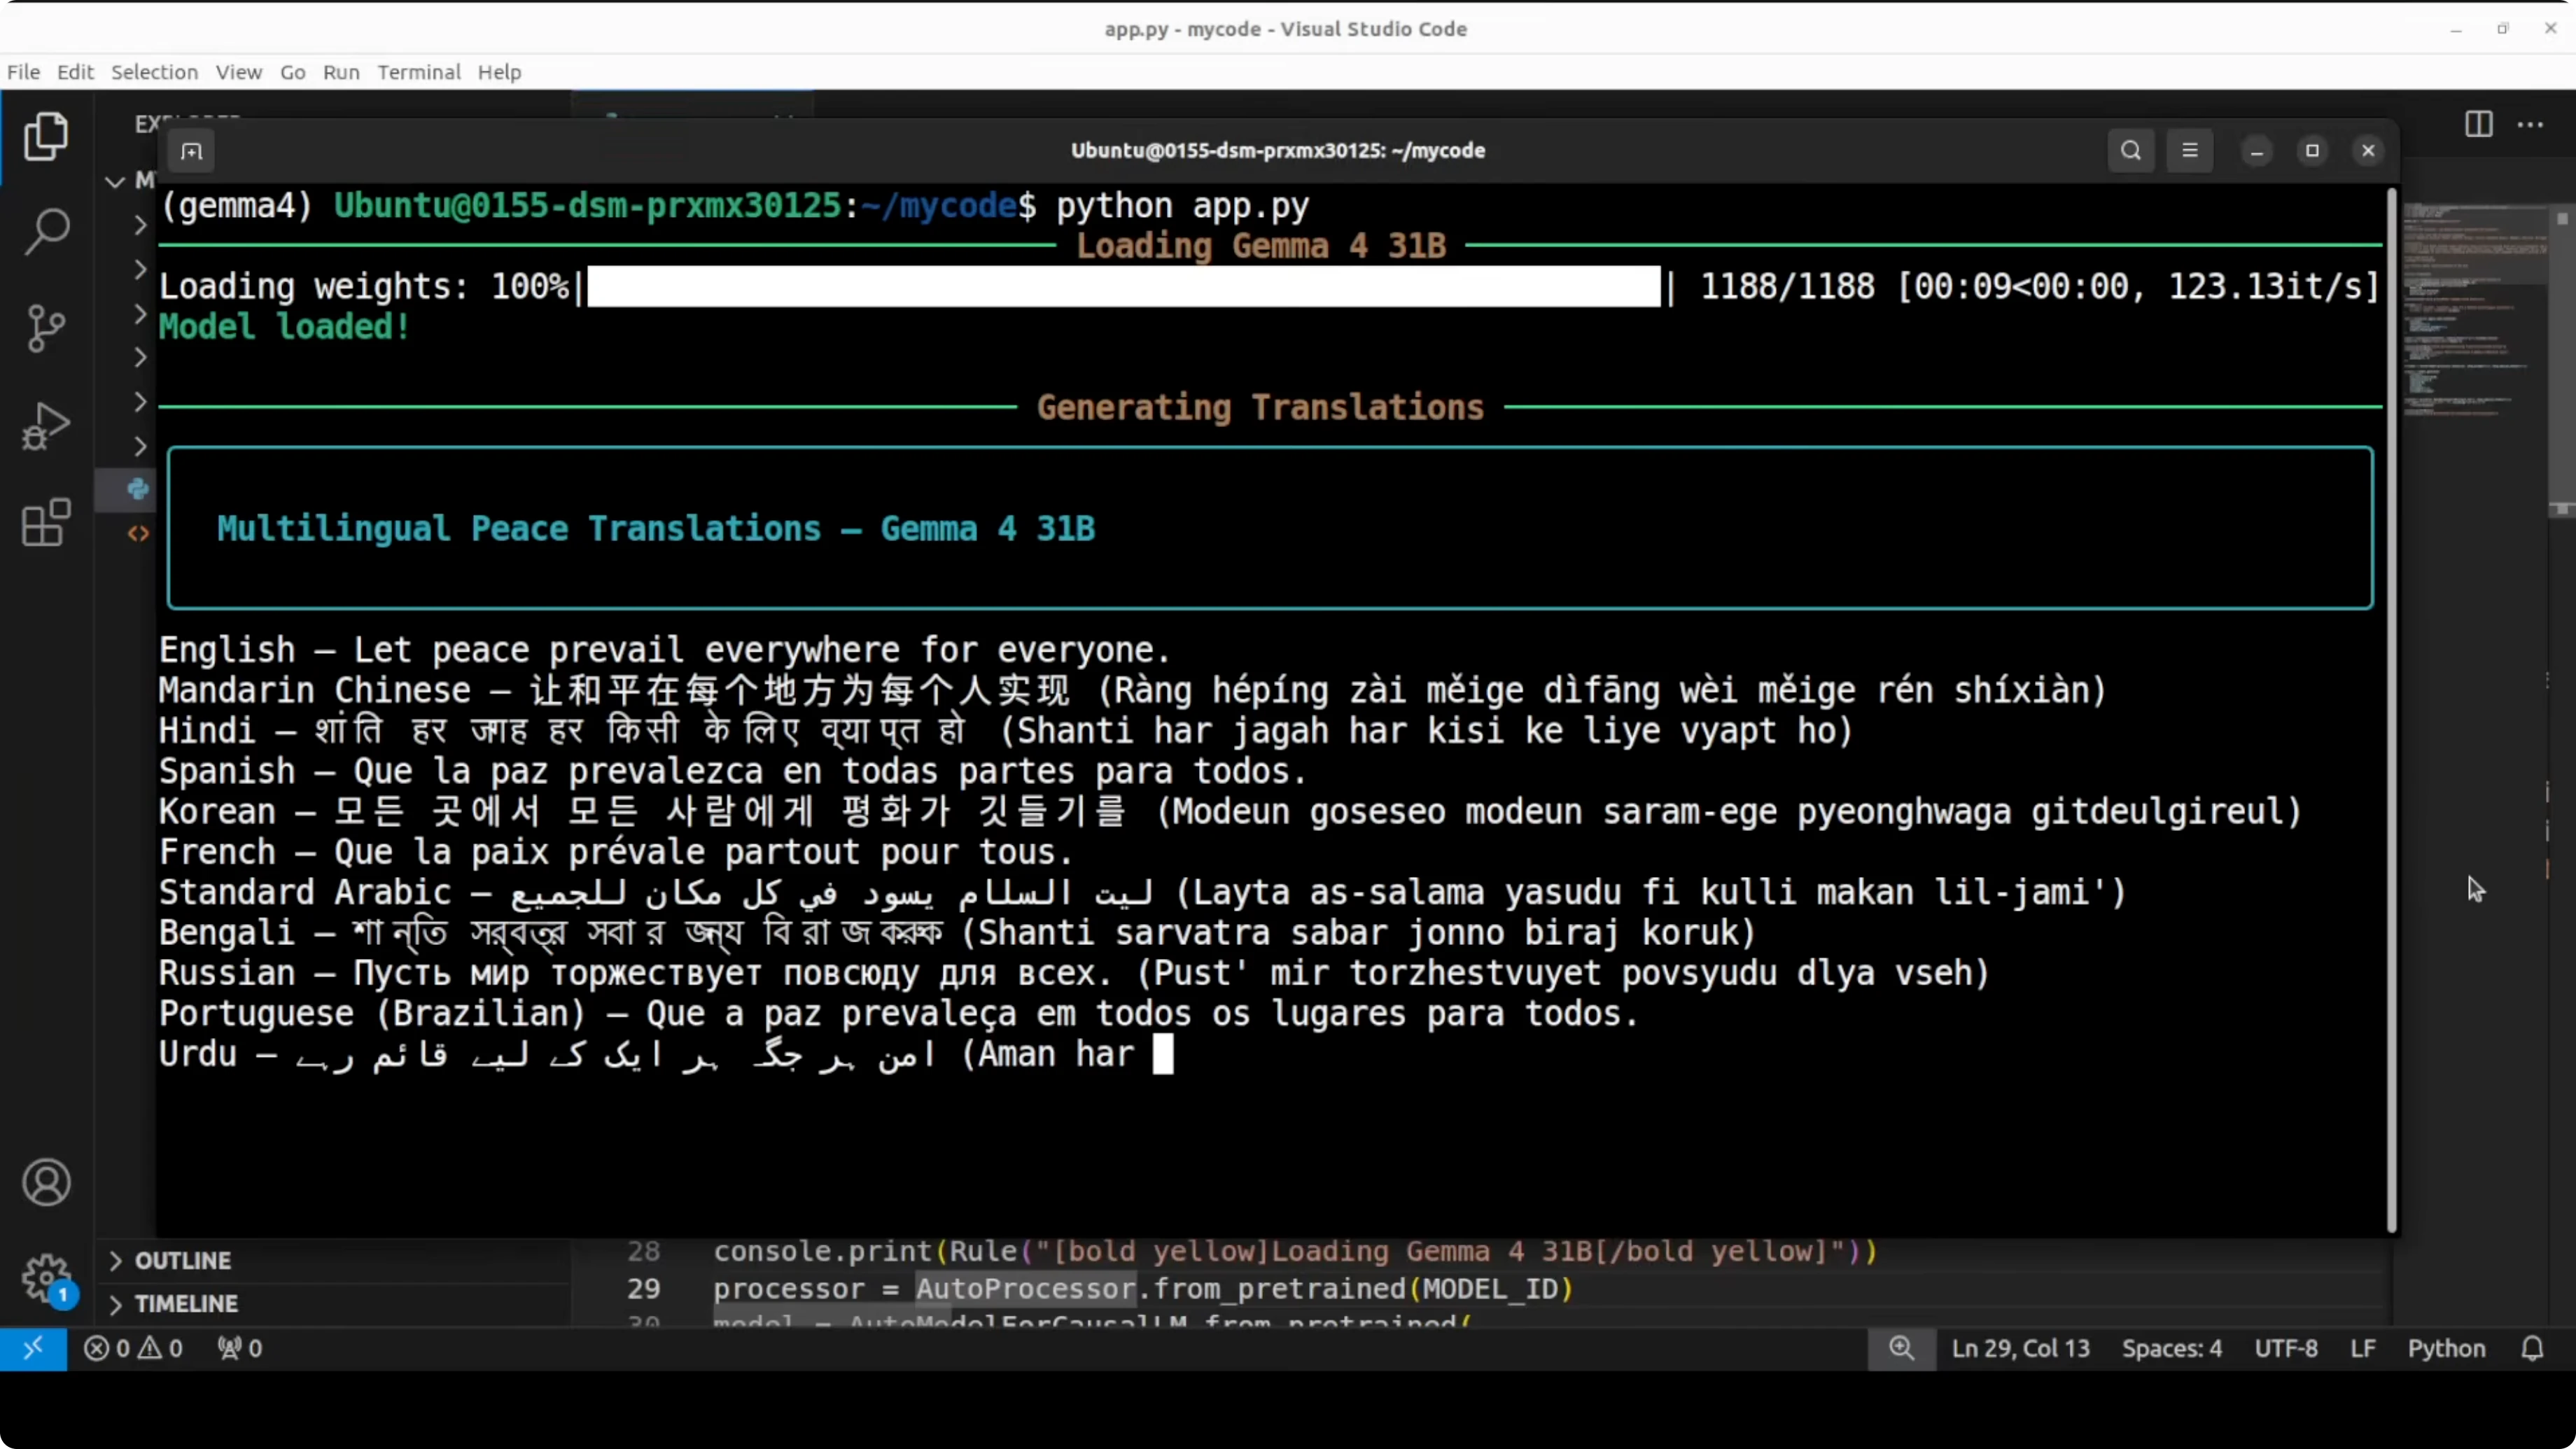This screenshot has height=1449, width=2576.
Task: Open the Source Control view
Action: 46,328
